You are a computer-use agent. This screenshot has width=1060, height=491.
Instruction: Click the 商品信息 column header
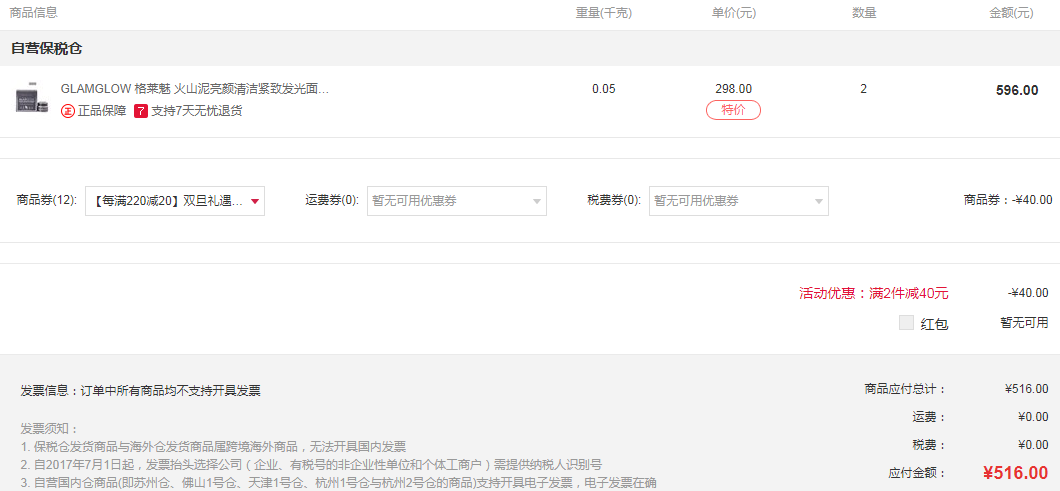tap(33, 13)
